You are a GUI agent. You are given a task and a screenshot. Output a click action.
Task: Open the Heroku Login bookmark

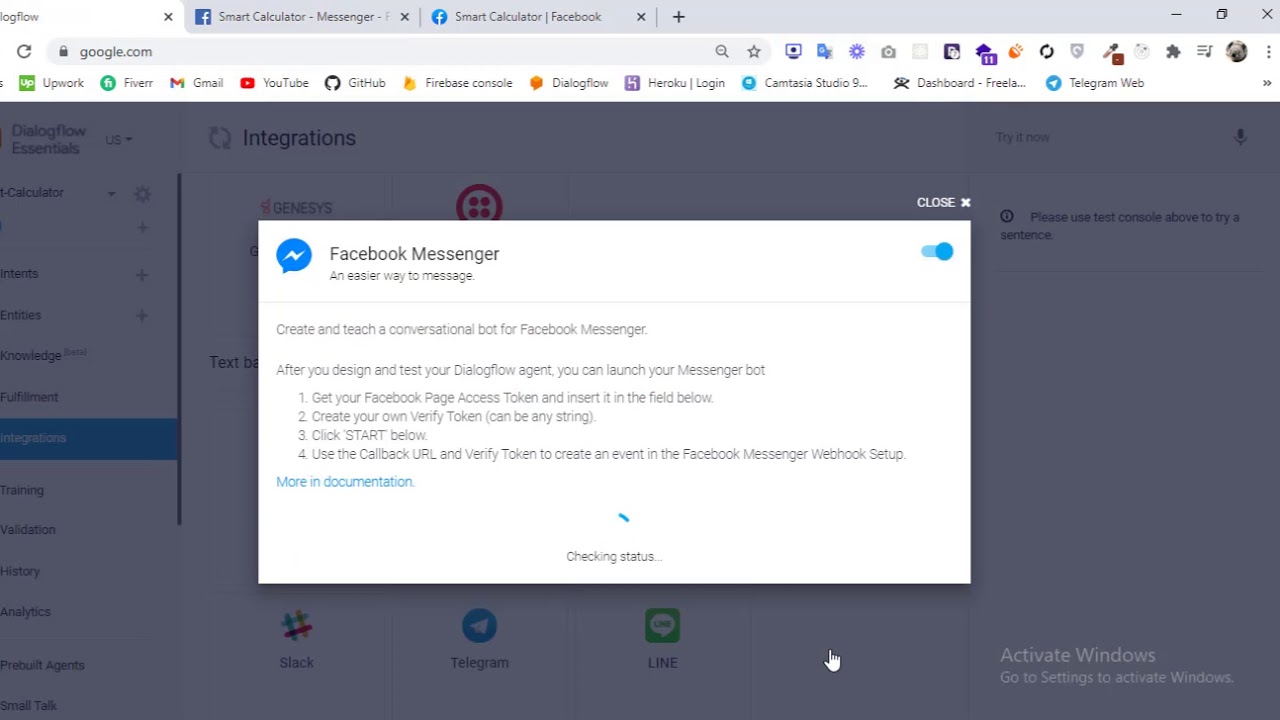[x=675, y=83]
